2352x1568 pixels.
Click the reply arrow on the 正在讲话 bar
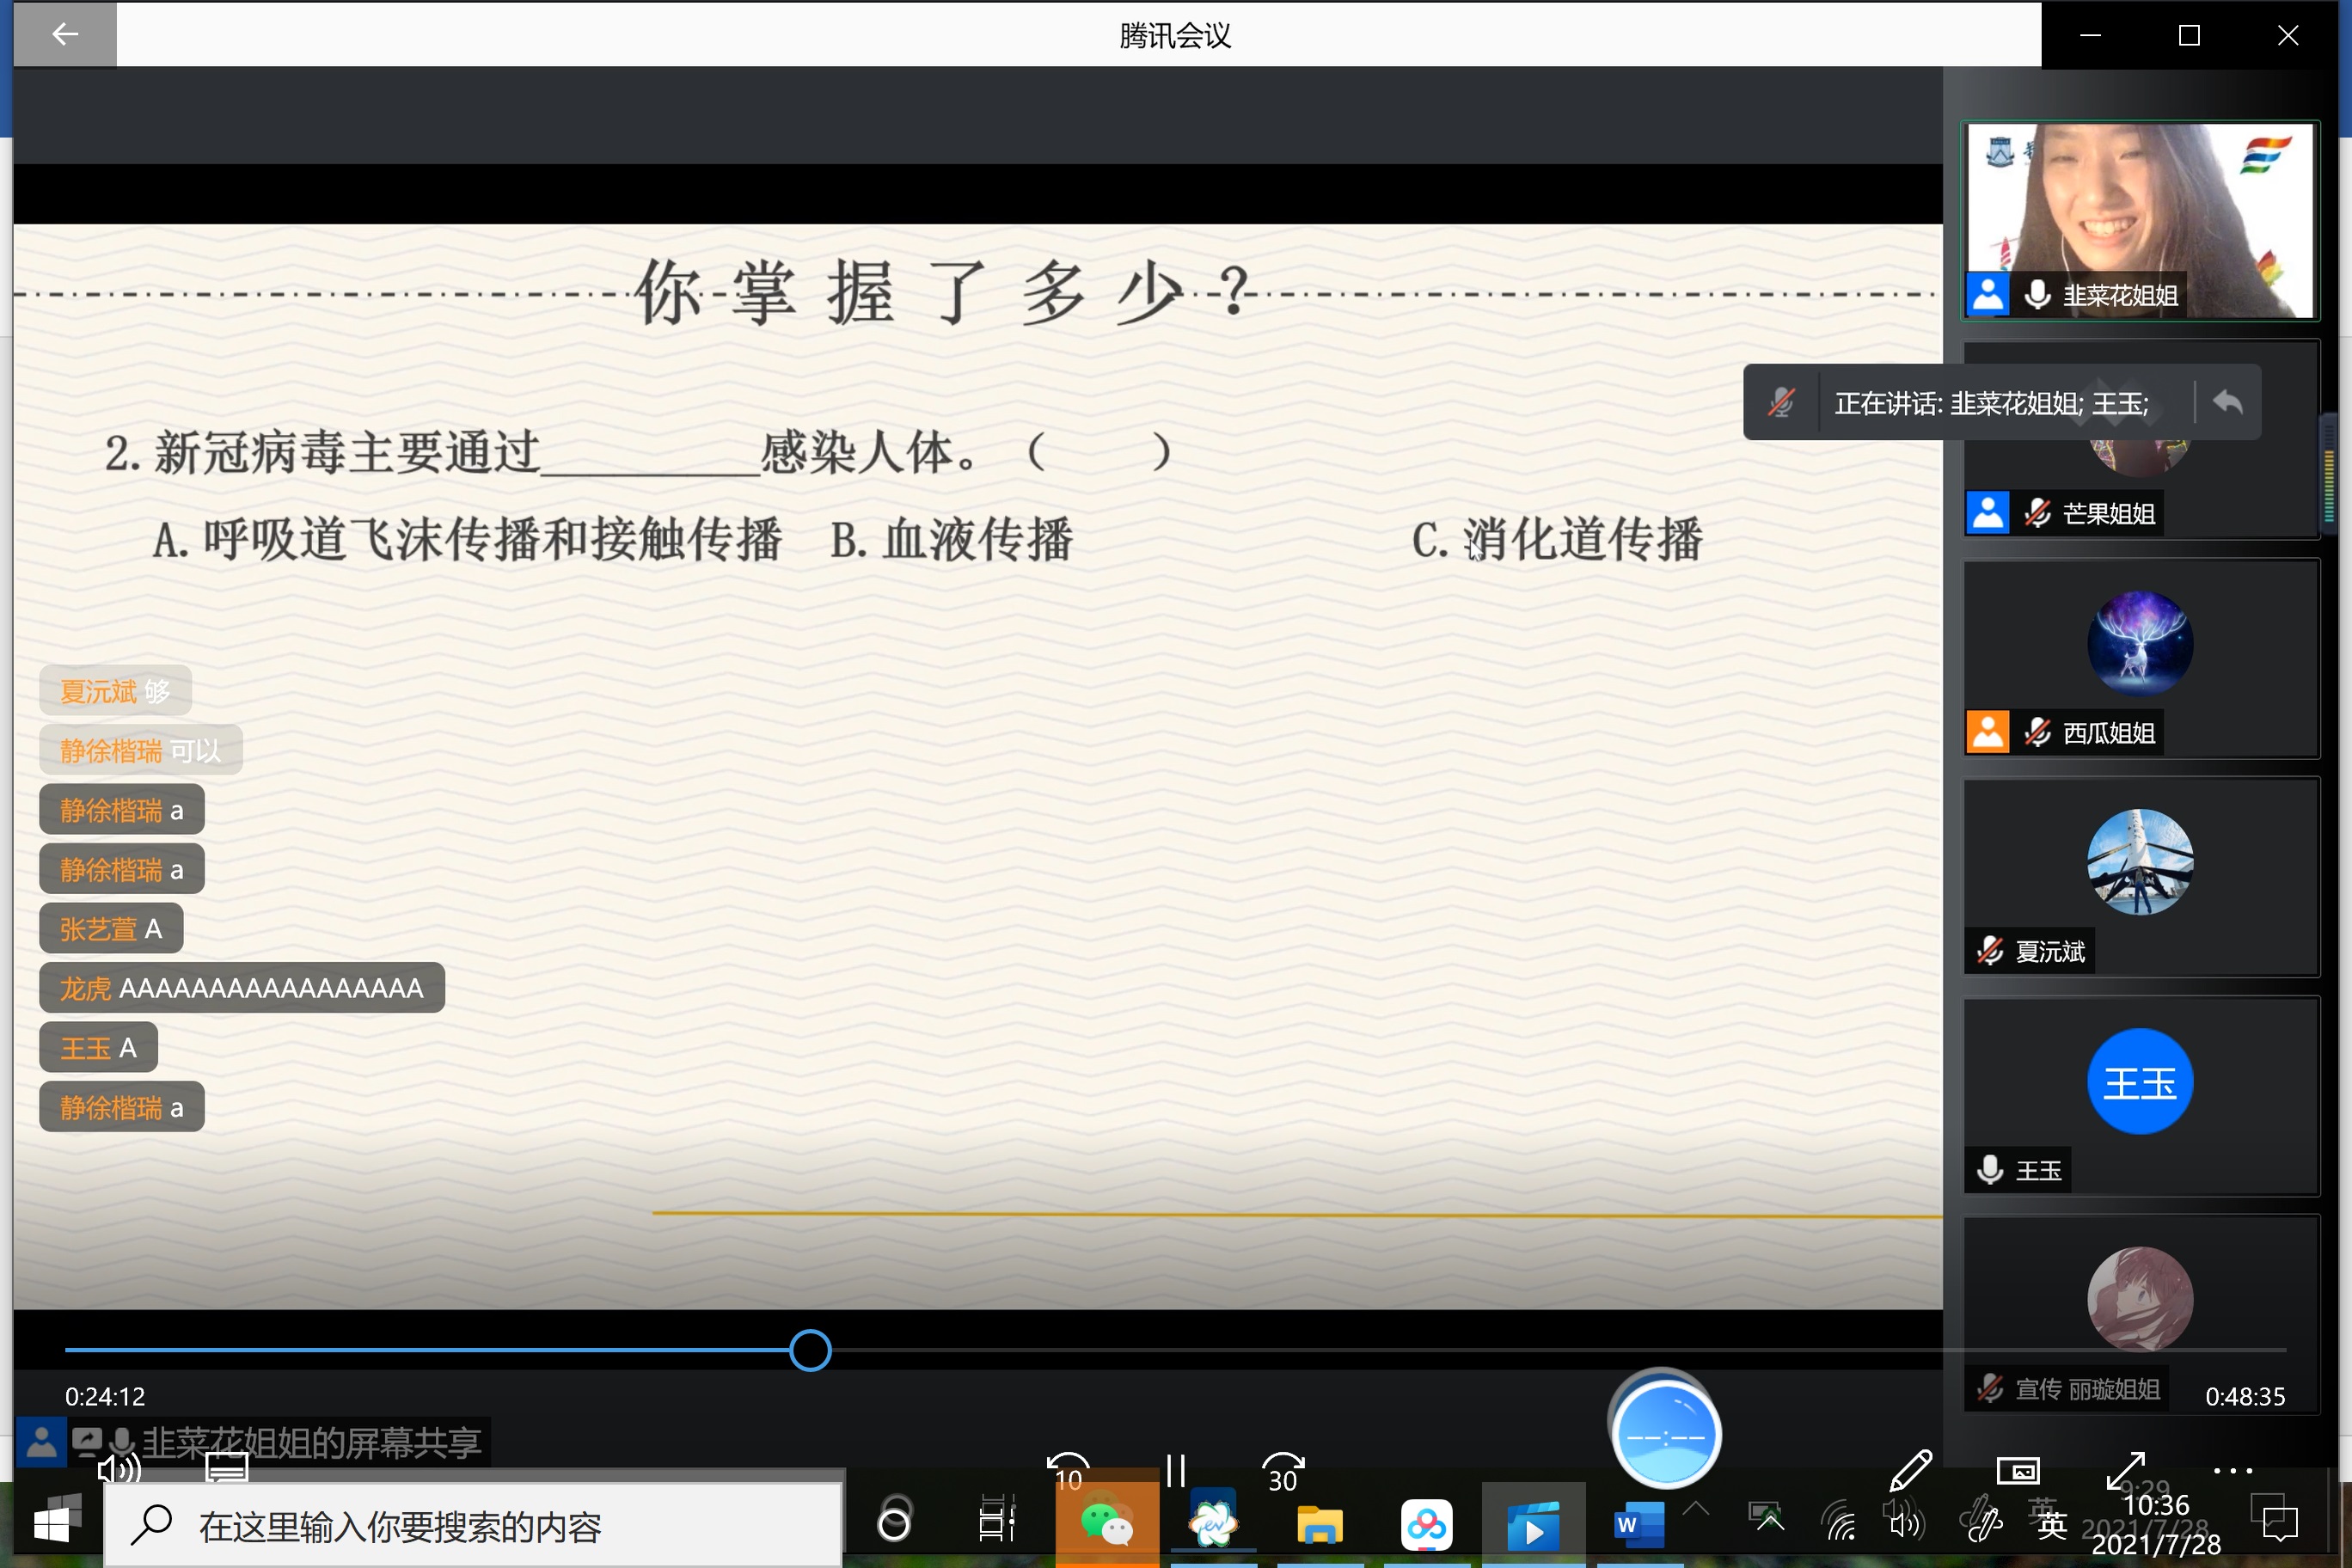point(2227,403)
